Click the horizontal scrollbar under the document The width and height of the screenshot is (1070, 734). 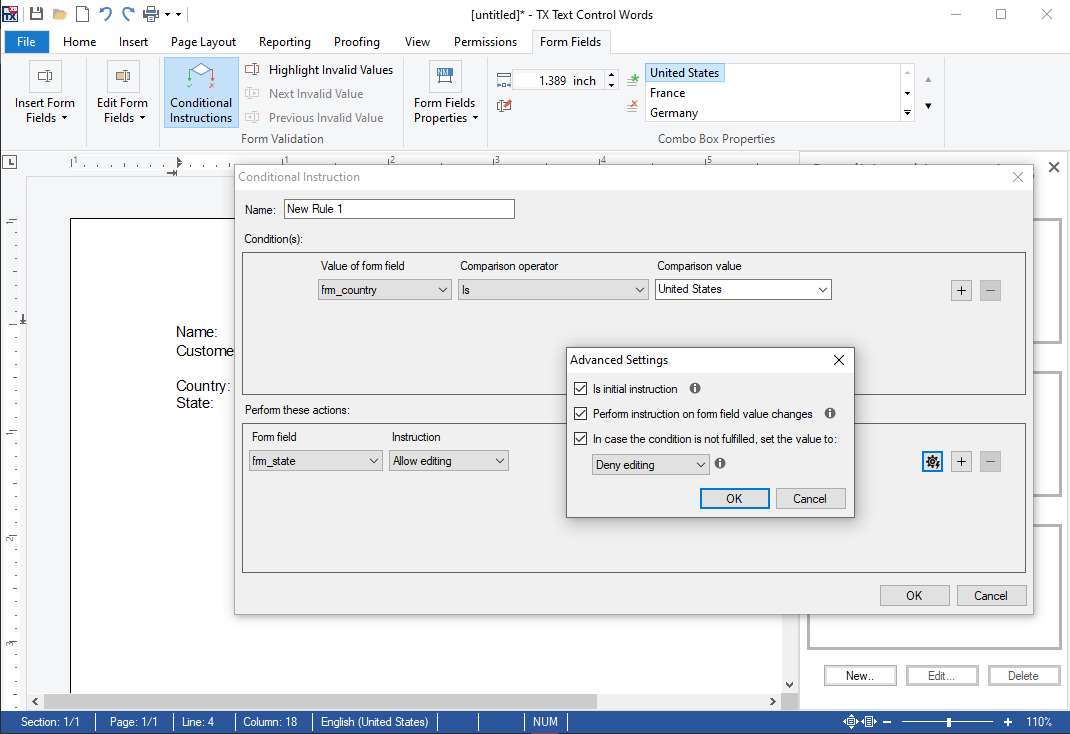tap(321, 701)
